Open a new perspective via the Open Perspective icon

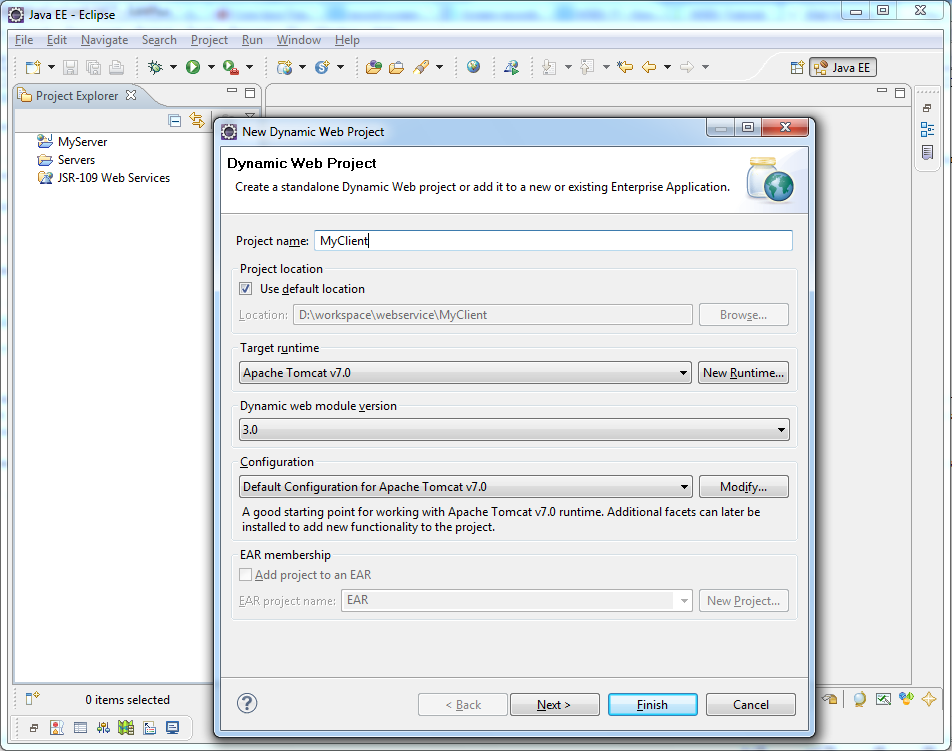click(x=797, y=66)
